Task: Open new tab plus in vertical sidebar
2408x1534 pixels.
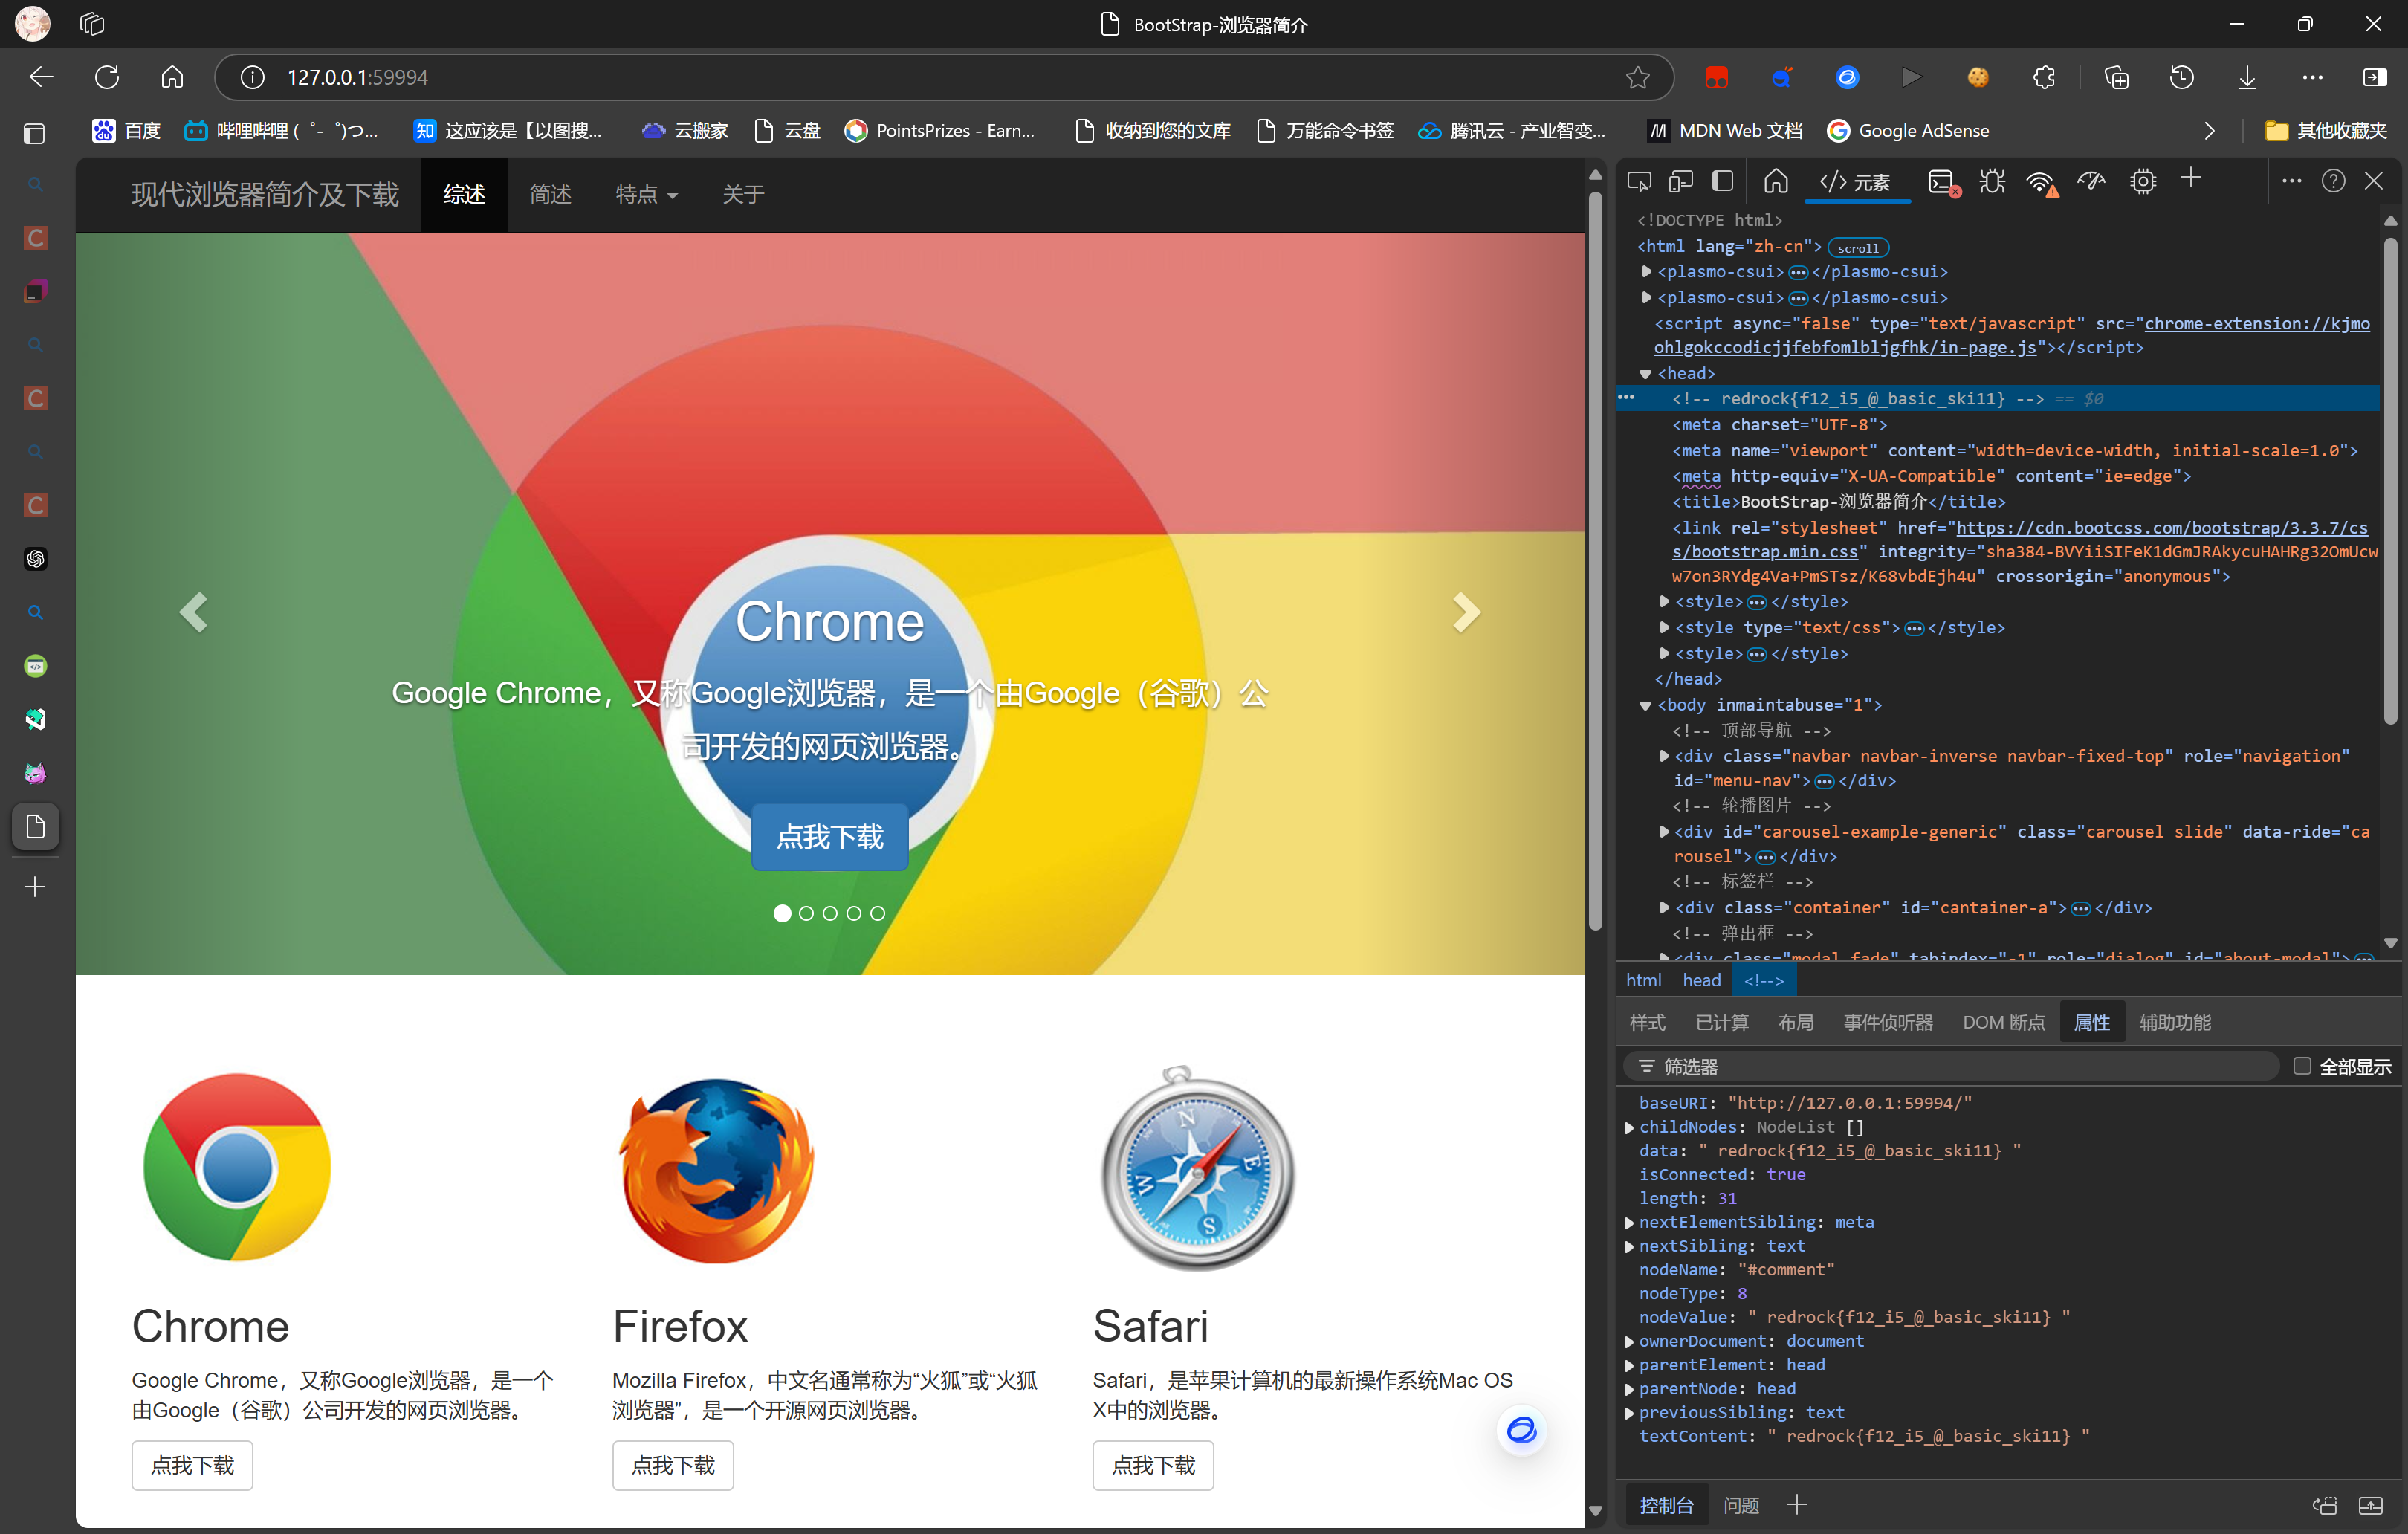Action: pyautogui.click(x=35, y=887)
